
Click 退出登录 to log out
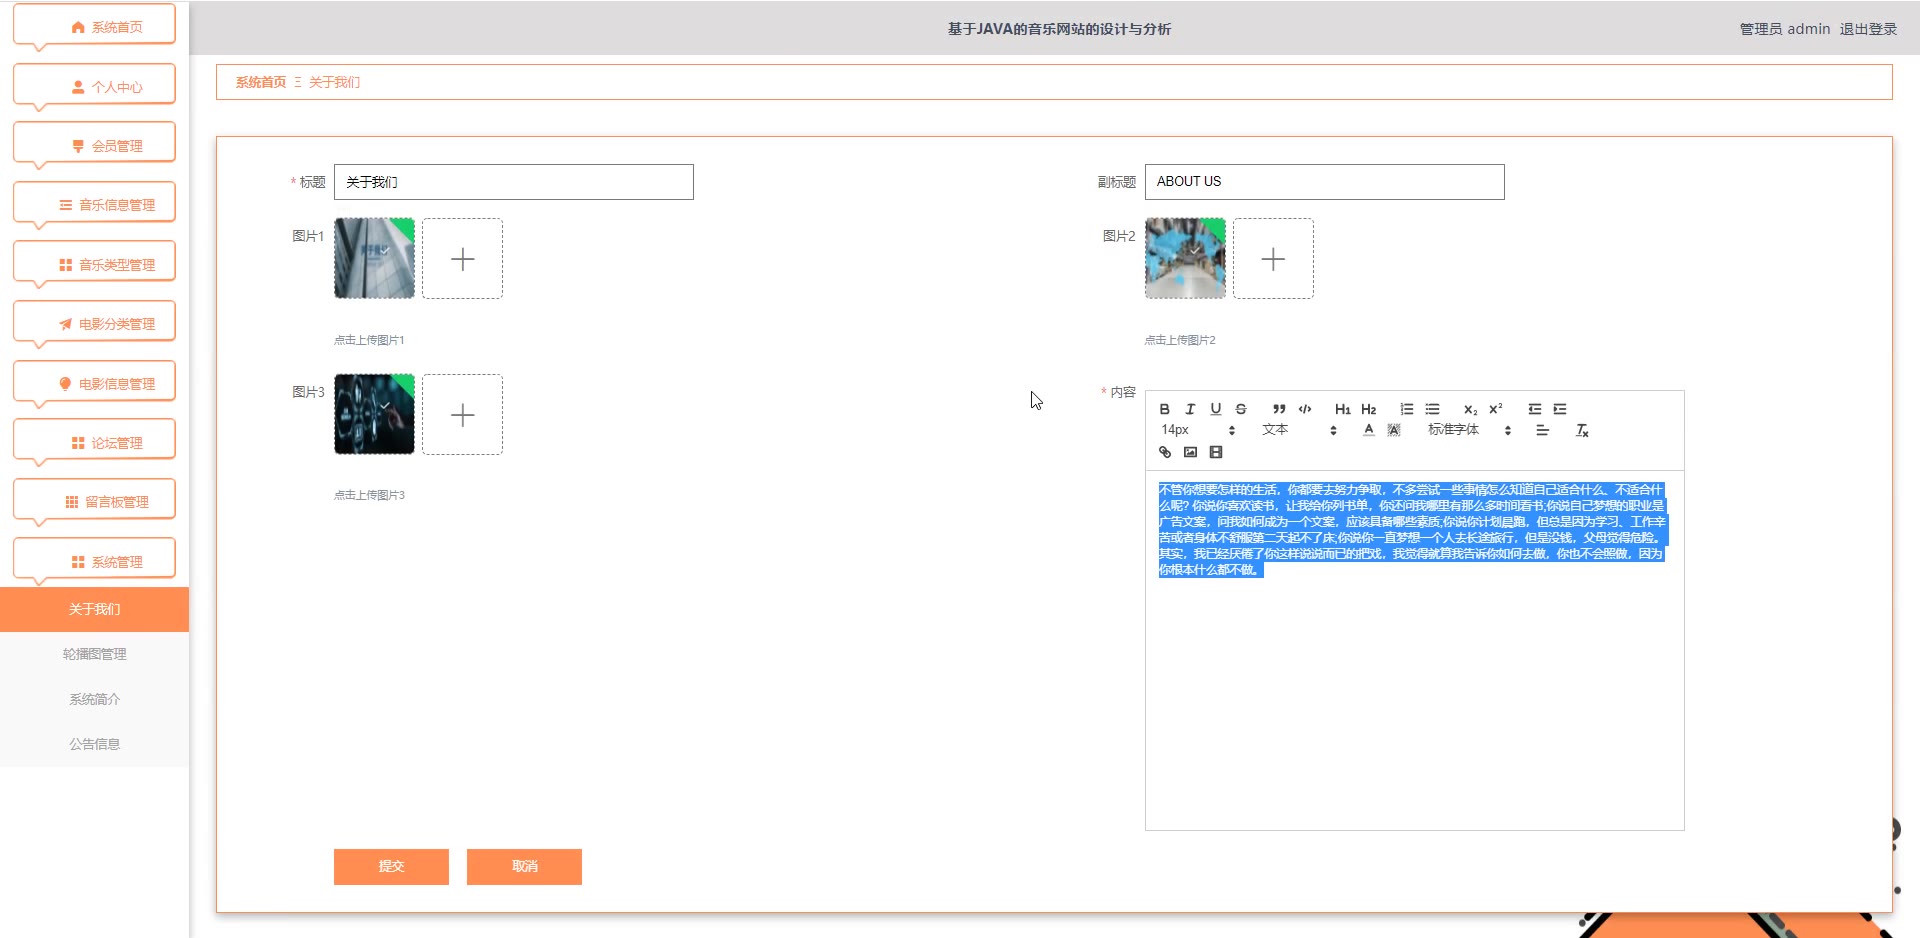click(x=1868, y=29)
